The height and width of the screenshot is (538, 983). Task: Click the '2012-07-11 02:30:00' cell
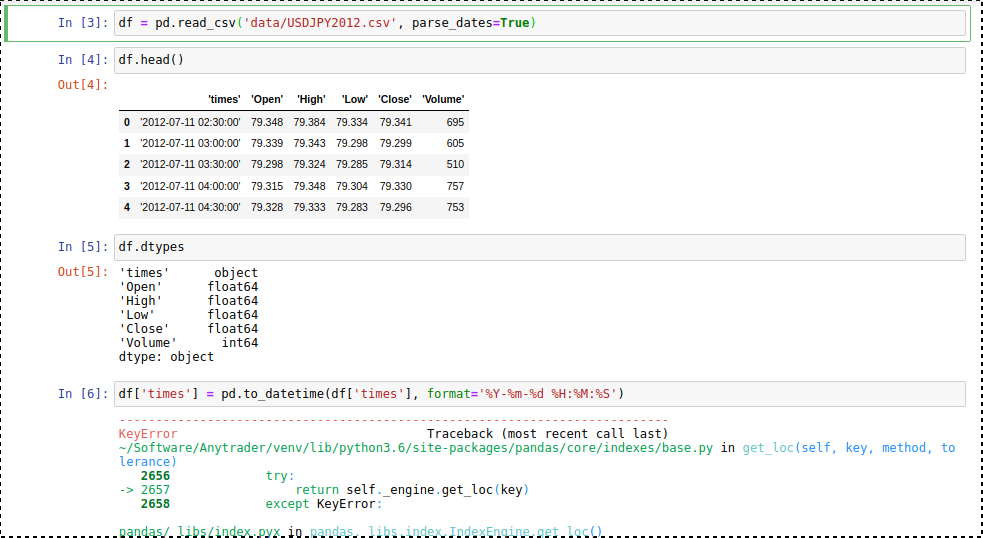(190, 122)
